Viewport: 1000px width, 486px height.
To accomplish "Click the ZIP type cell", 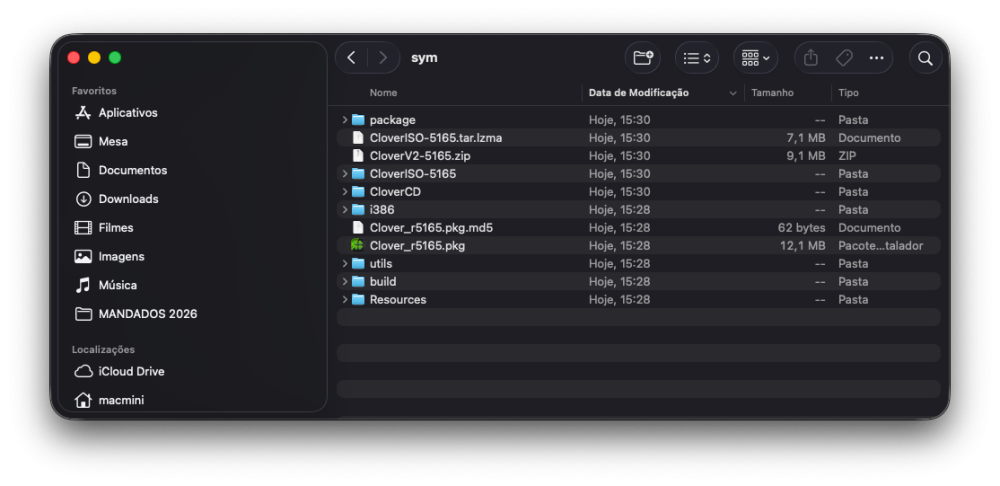I will (847, 156).
